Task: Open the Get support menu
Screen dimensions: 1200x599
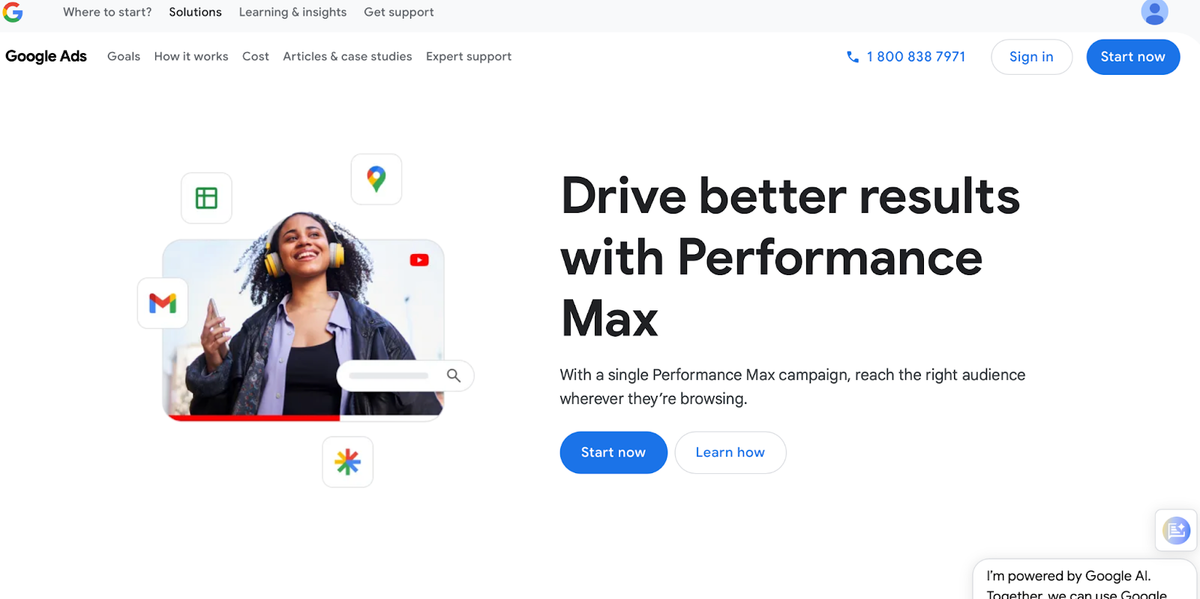Action: coord(399,12)
